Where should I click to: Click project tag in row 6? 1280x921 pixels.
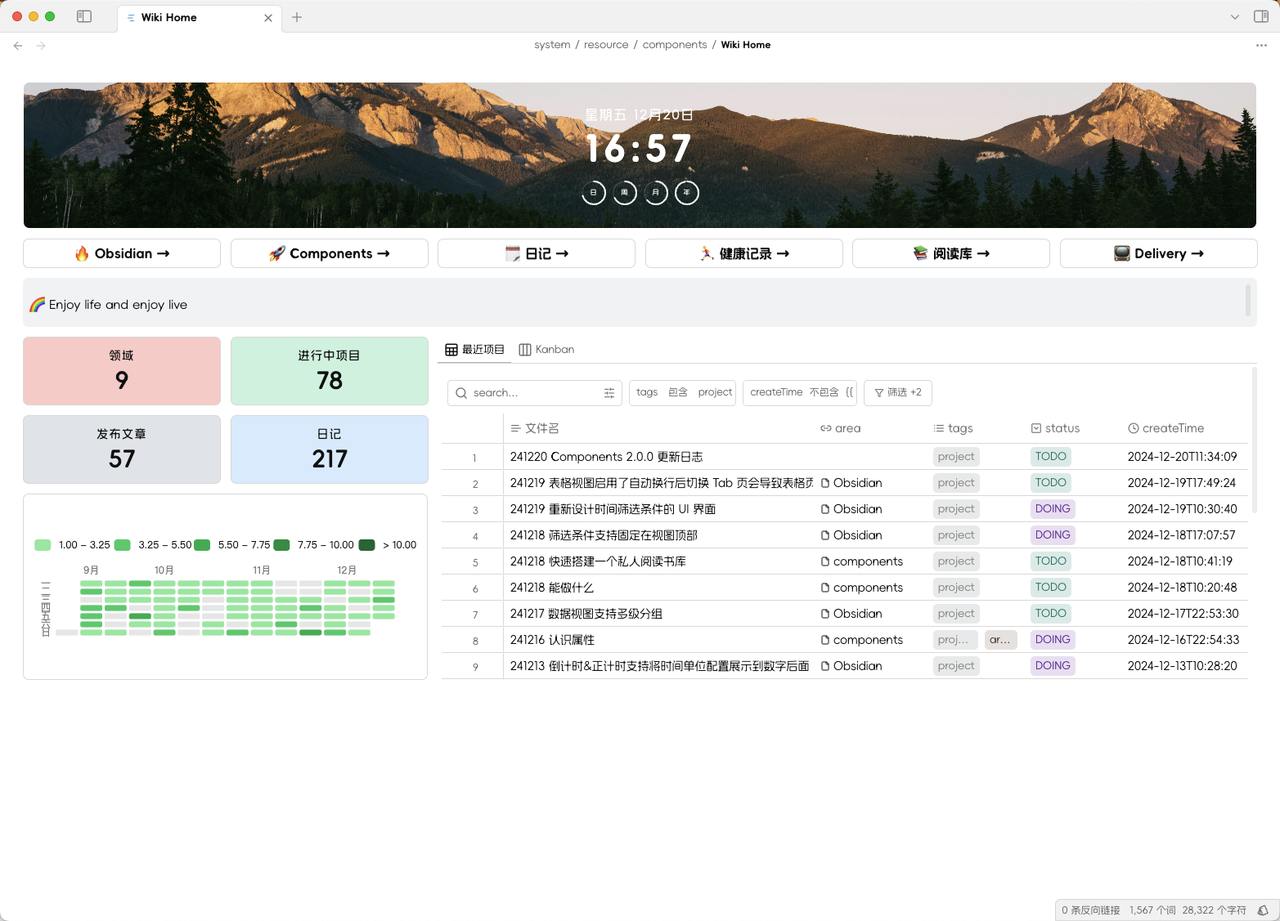click(x=956, y=587)
